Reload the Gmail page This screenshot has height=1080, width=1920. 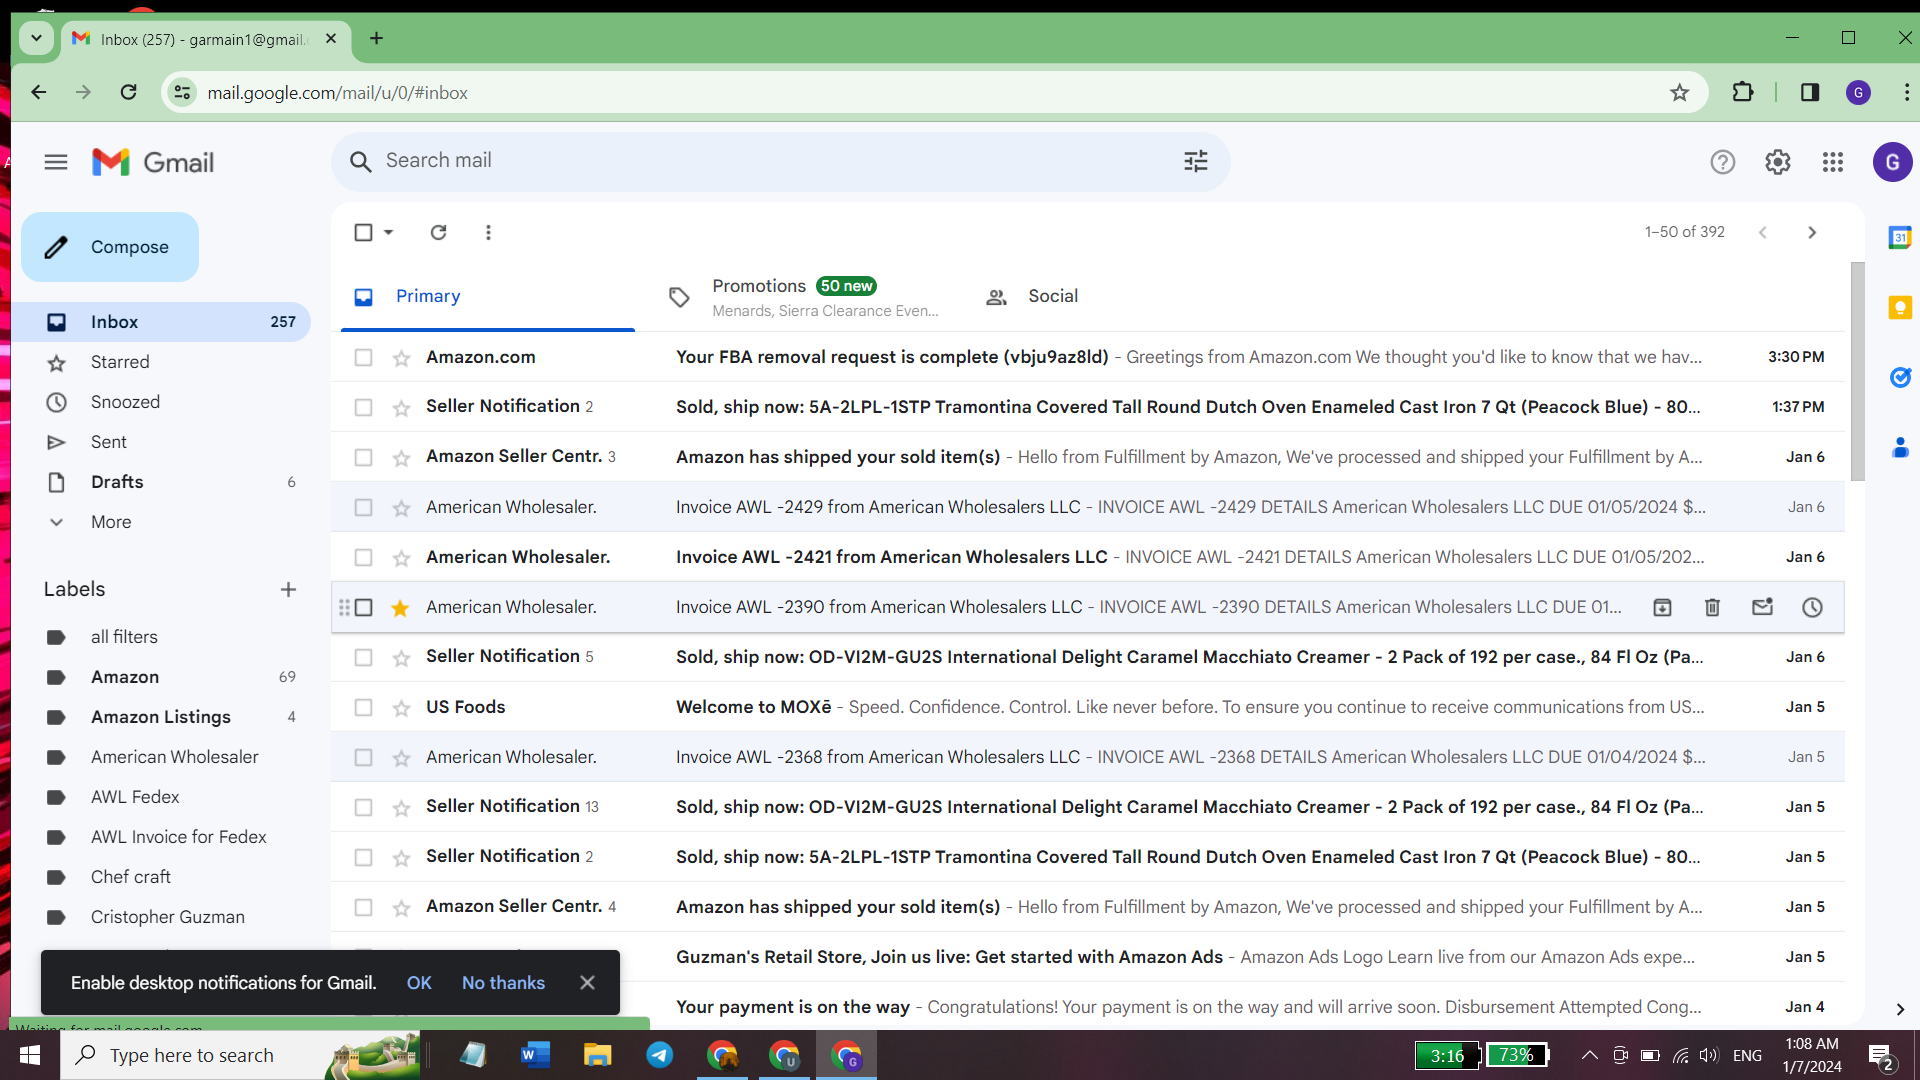[x=129, y=93]
